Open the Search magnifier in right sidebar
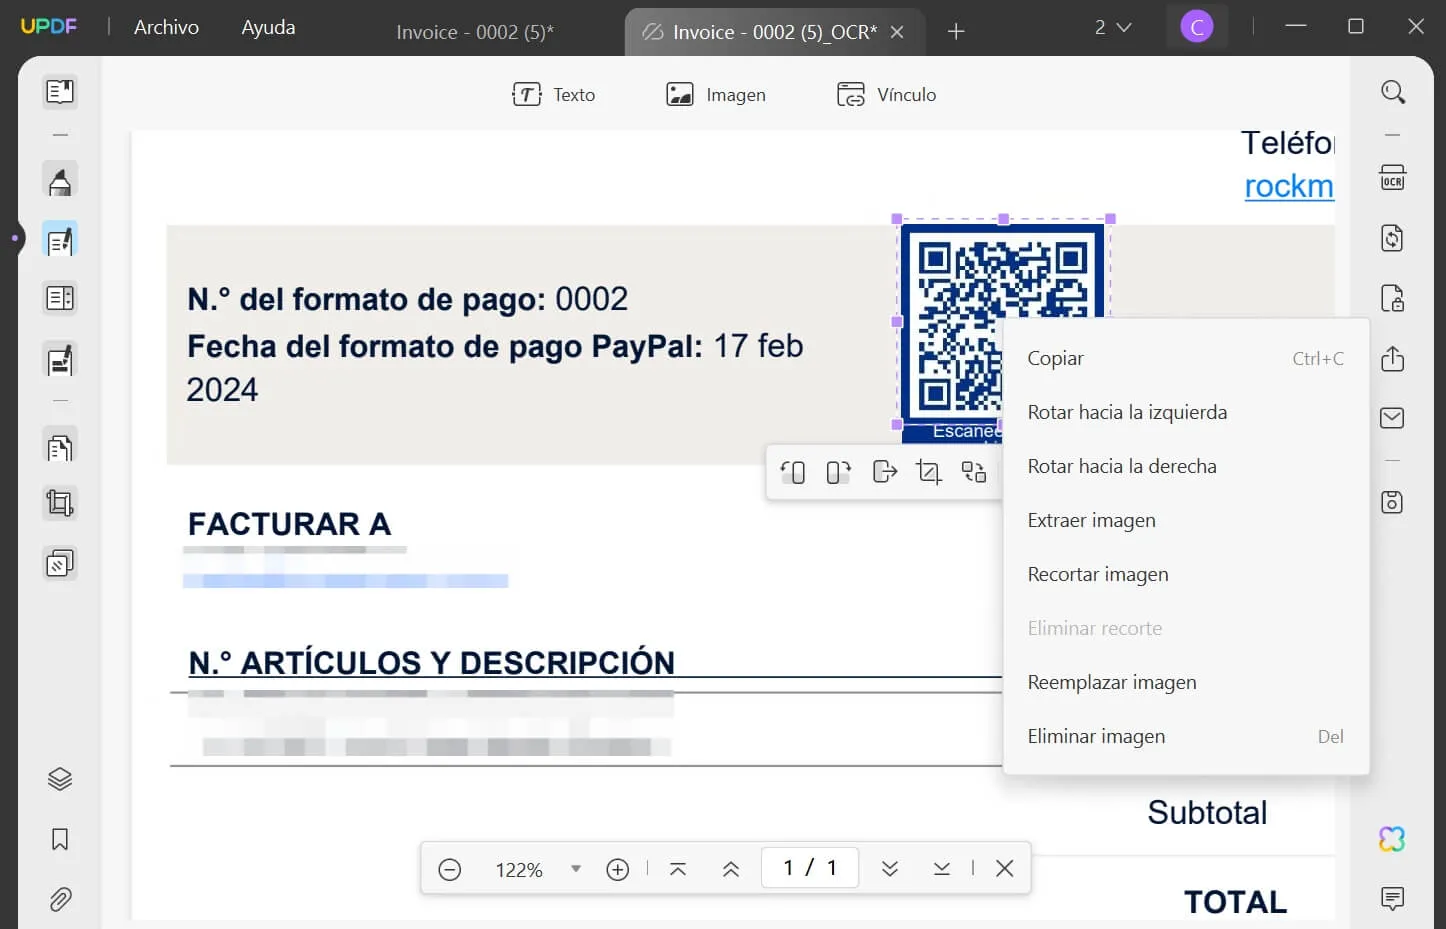Viewport: 1446px width, 929px height. (x=1393, y=92)
